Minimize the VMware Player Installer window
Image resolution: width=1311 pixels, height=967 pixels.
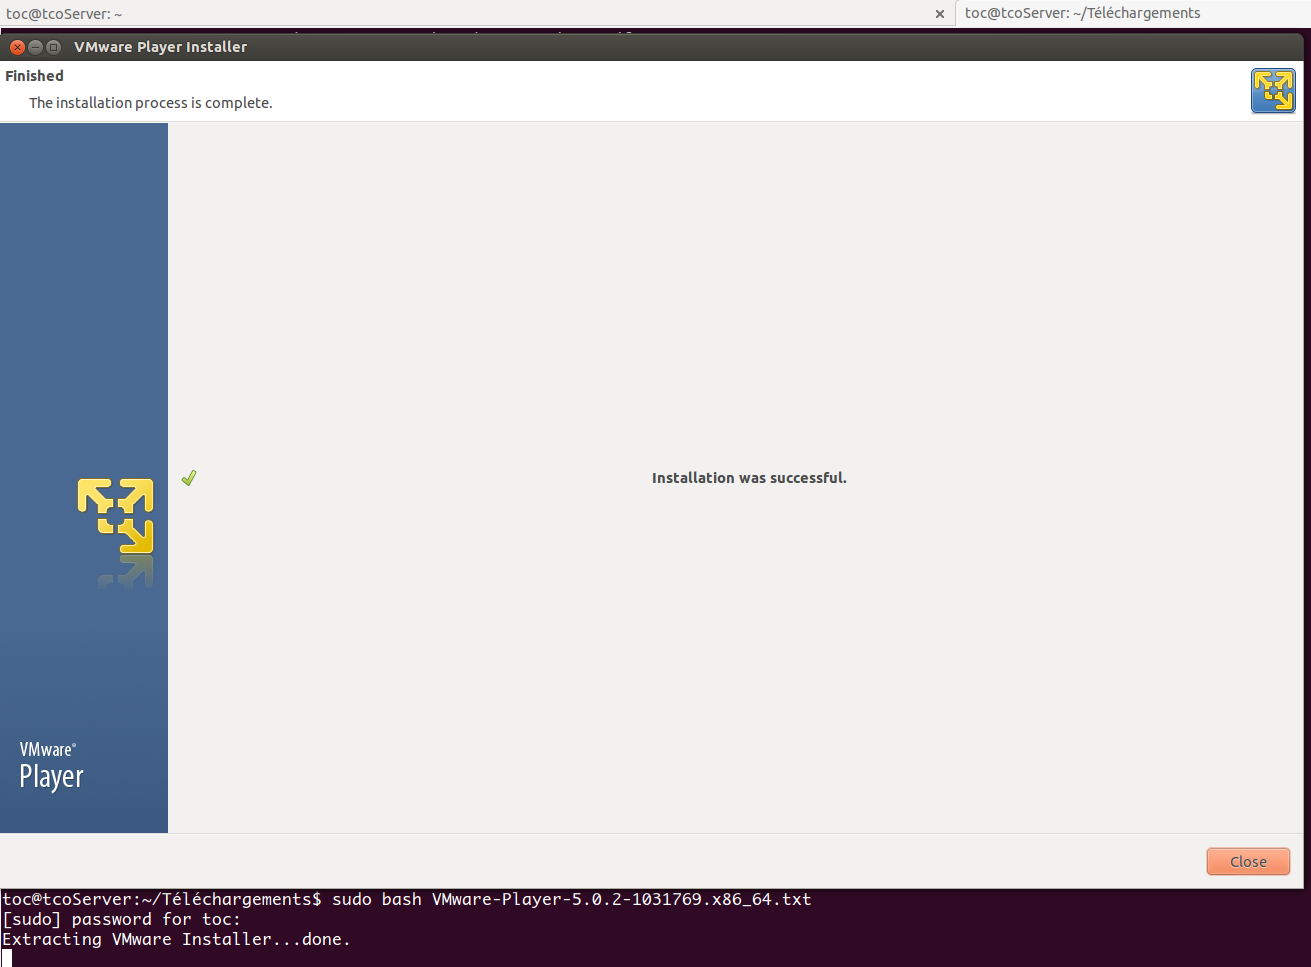[x=35, y=47]
